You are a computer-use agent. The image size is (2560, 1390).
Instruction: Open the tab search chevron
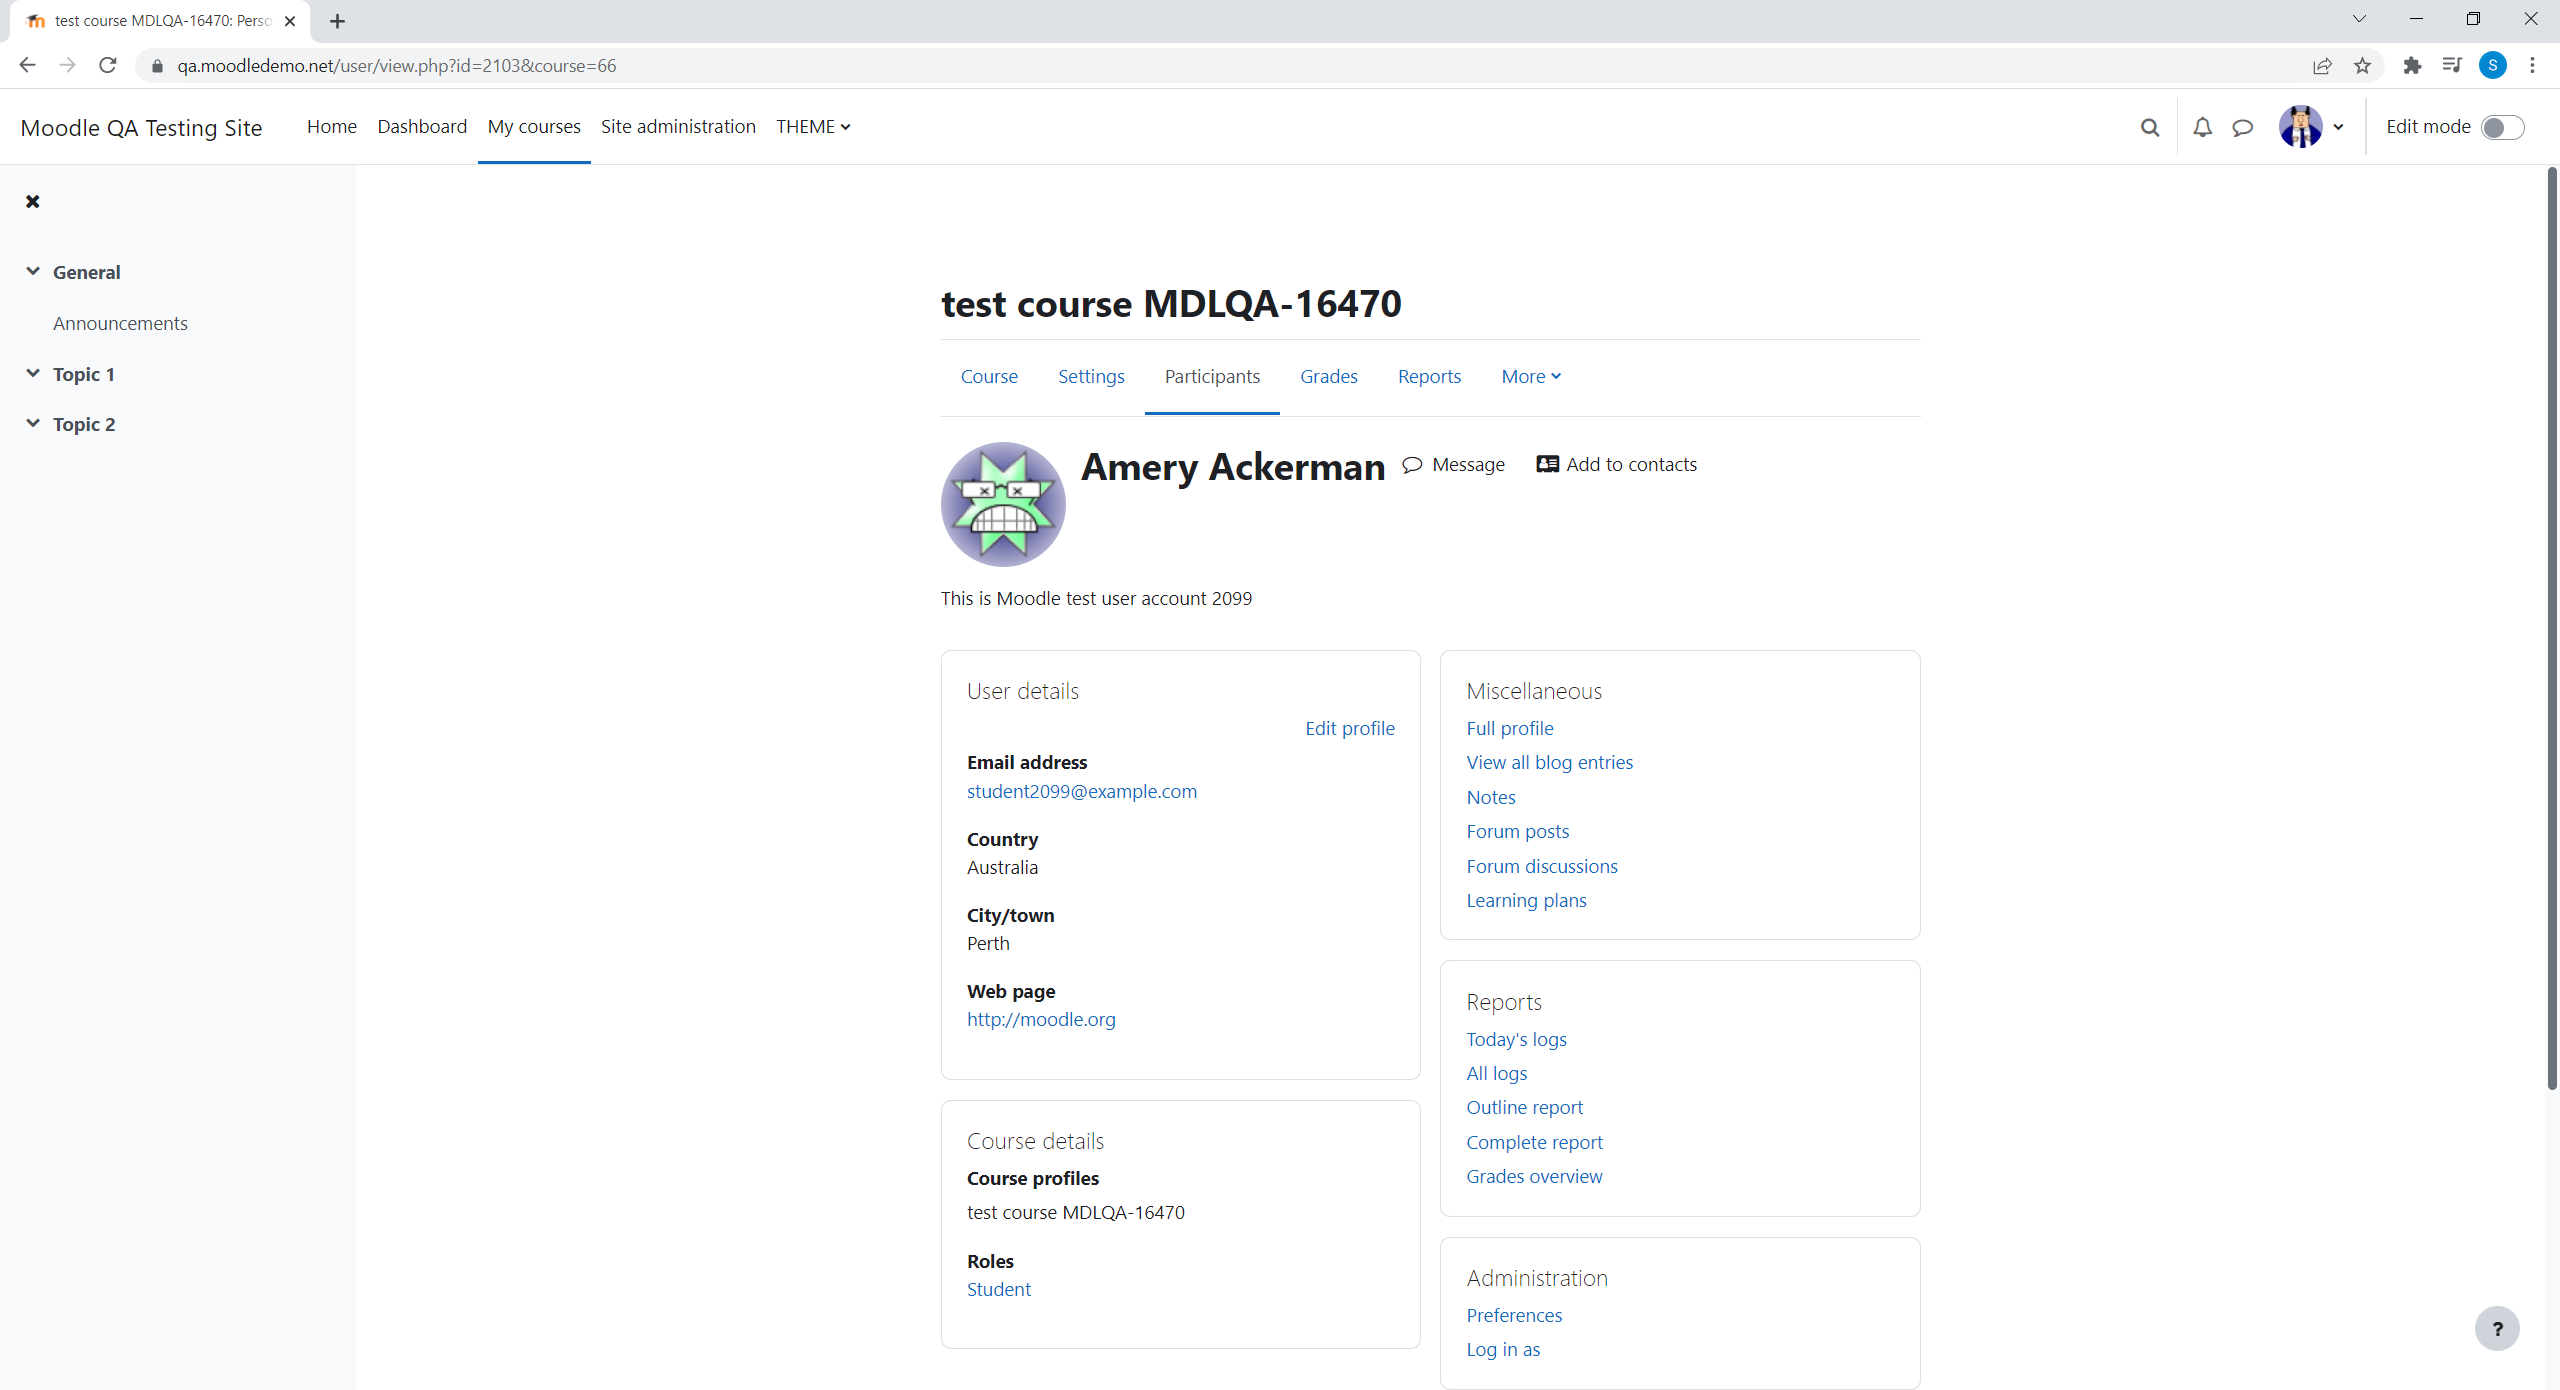click(x=2359, y=19)
